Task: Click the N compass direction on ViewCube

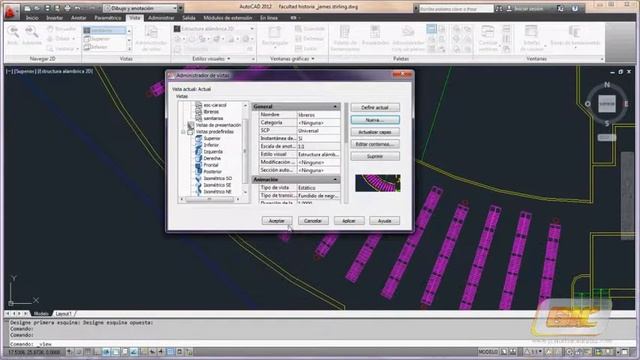Action: tap(607, 85)
